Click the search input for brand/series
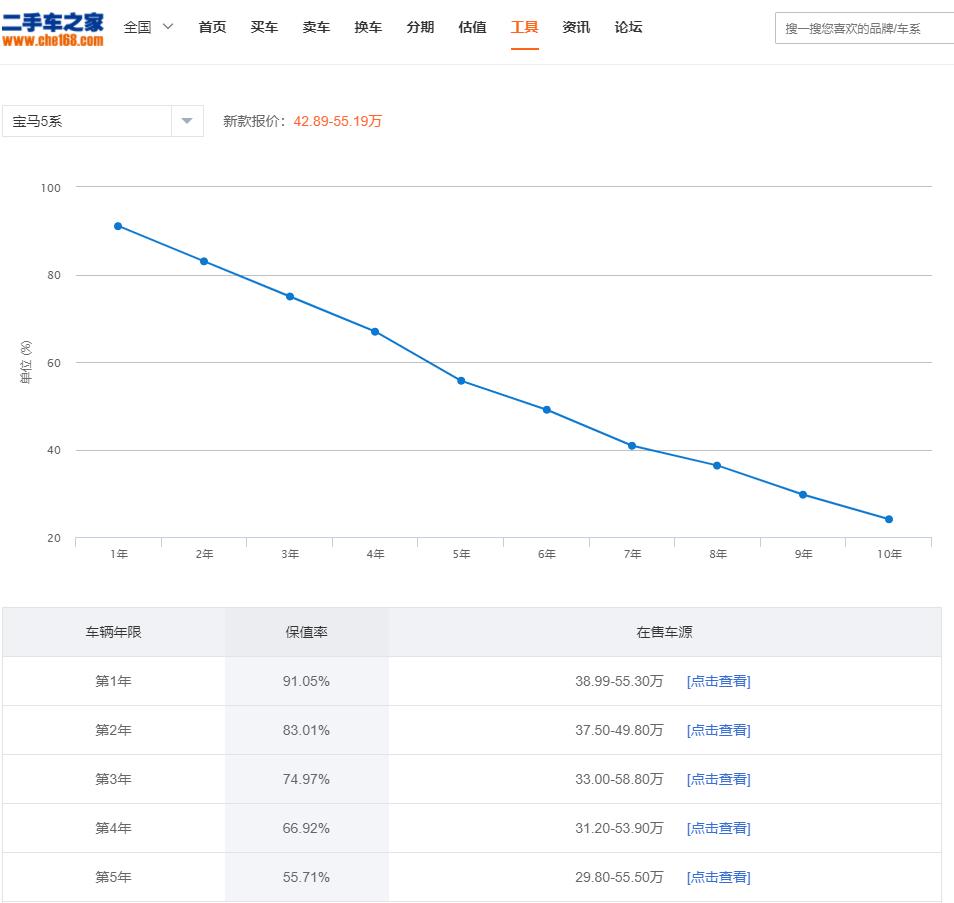This screenshot has height=903, width=954. tap(865, 27)
